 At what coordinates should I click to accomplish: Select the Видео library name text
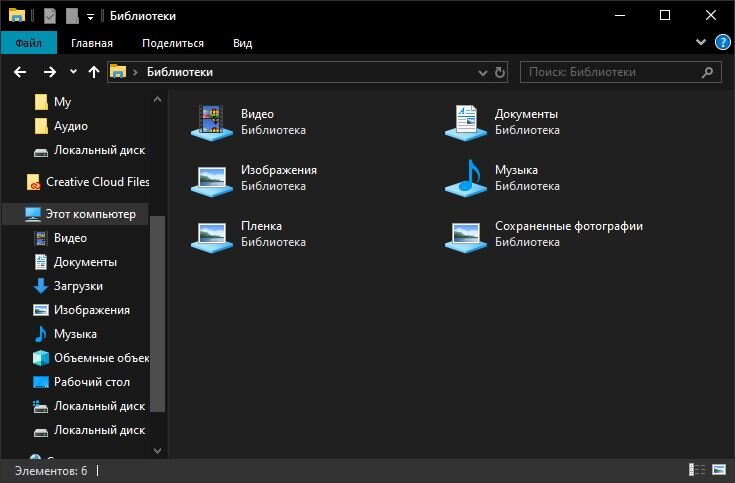click(257, 114)
